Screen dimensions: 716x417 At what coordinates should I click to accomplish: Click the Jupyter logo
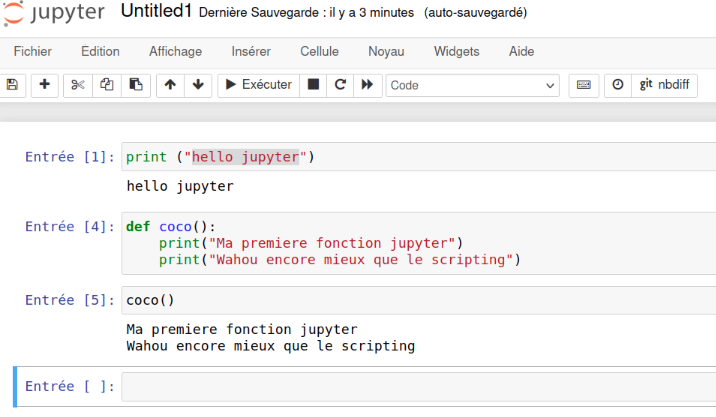[x=57, y=14]
